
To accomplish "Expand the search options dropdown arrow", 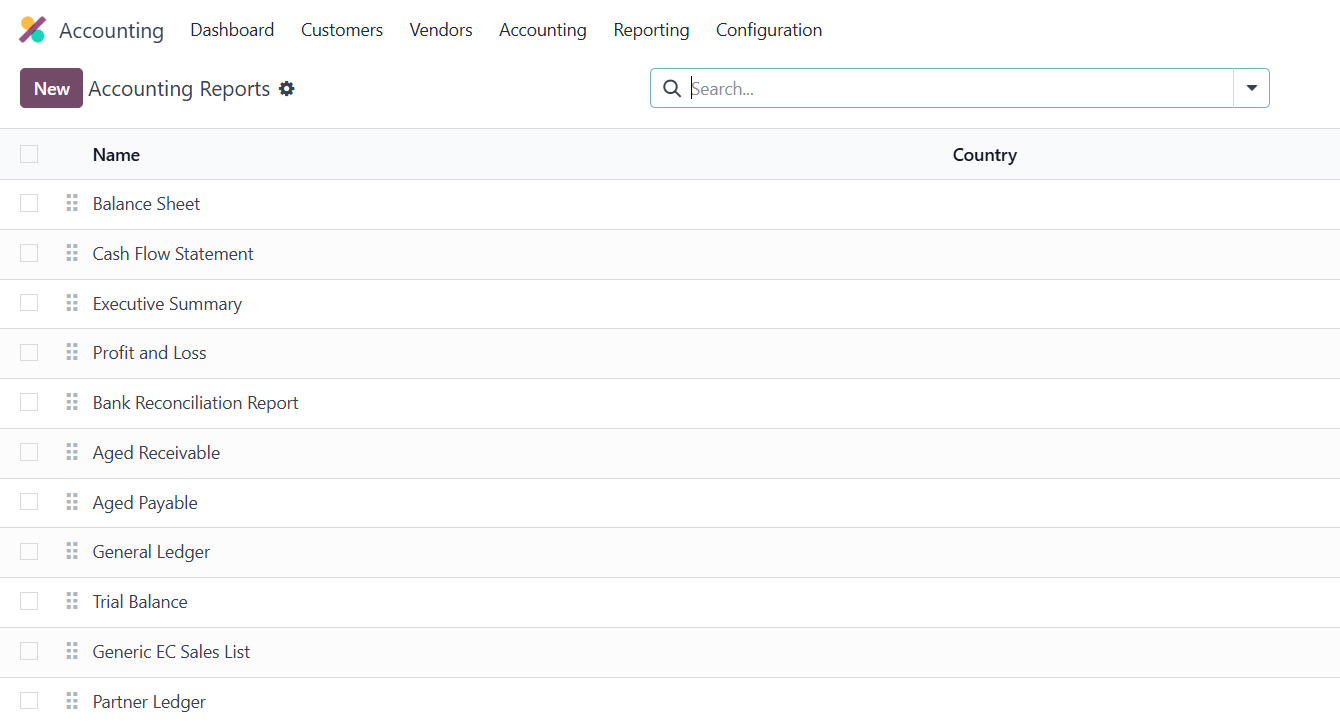I will [1252, 88].
